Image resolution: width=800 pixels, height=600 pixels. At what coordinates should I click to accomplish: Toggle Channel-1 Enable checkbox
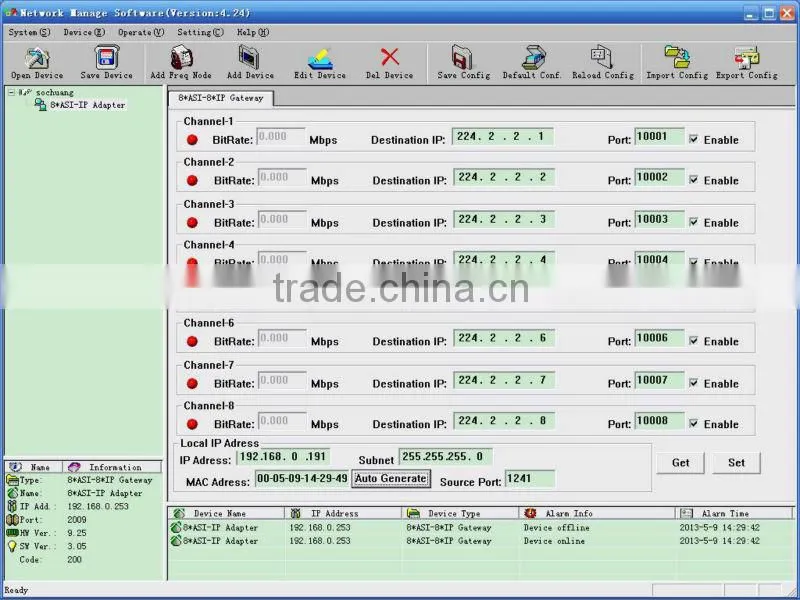[693, 139]
